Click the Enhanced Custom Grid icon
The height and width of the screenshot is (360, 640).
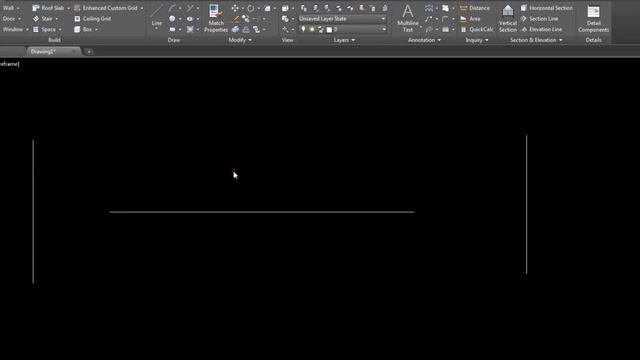coord(77,8)
